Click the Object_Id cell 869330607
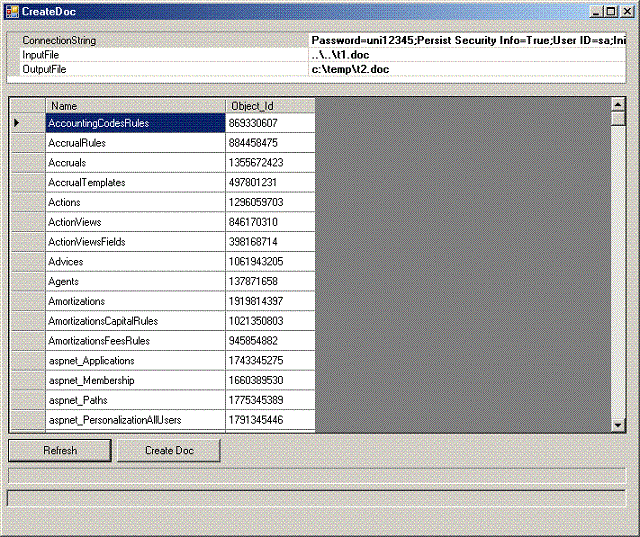640x537 pixels. [x=270, y=123]
